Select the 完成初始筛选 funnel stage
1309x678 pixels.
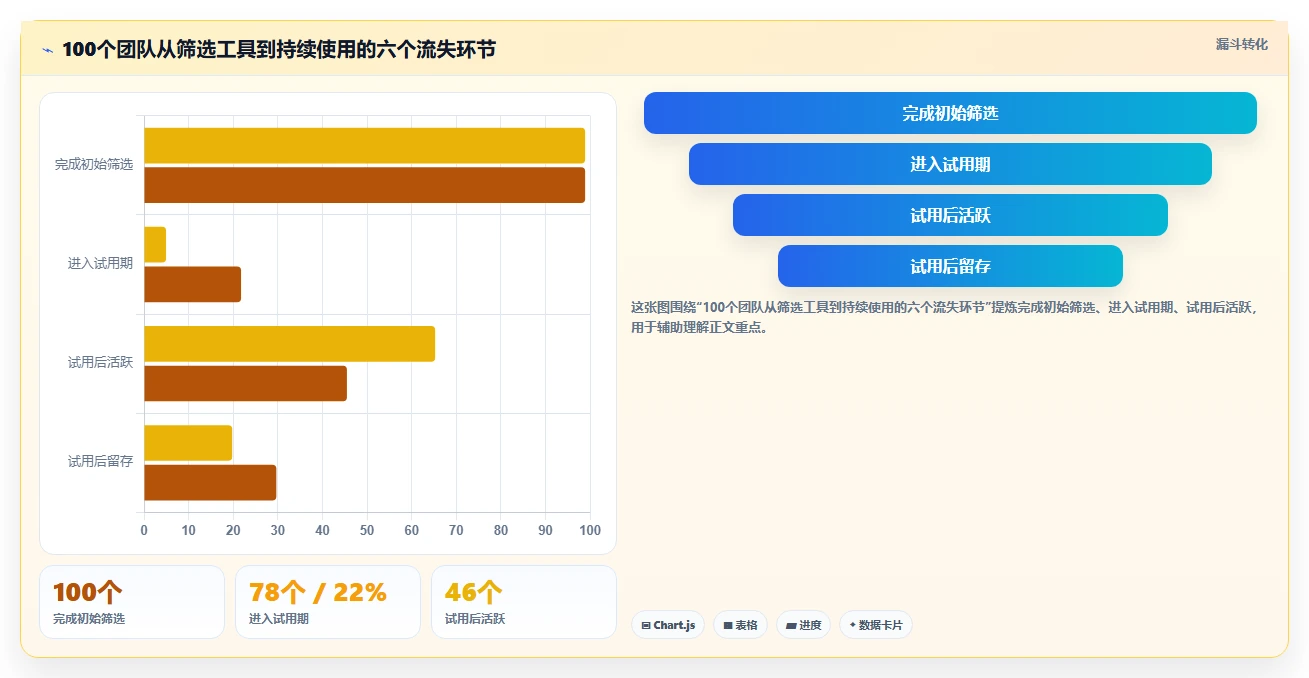(x=950, y=113)
